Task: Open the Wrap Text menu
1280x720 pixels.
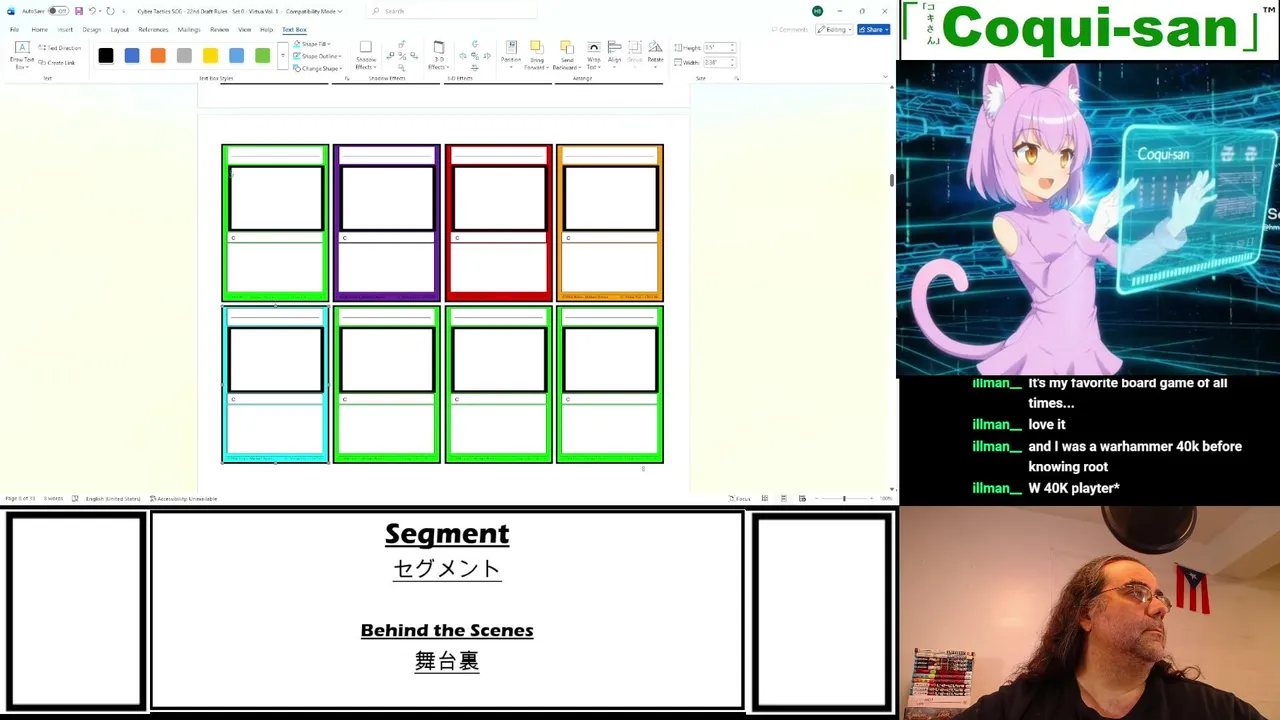Action: tap(594, 56)
